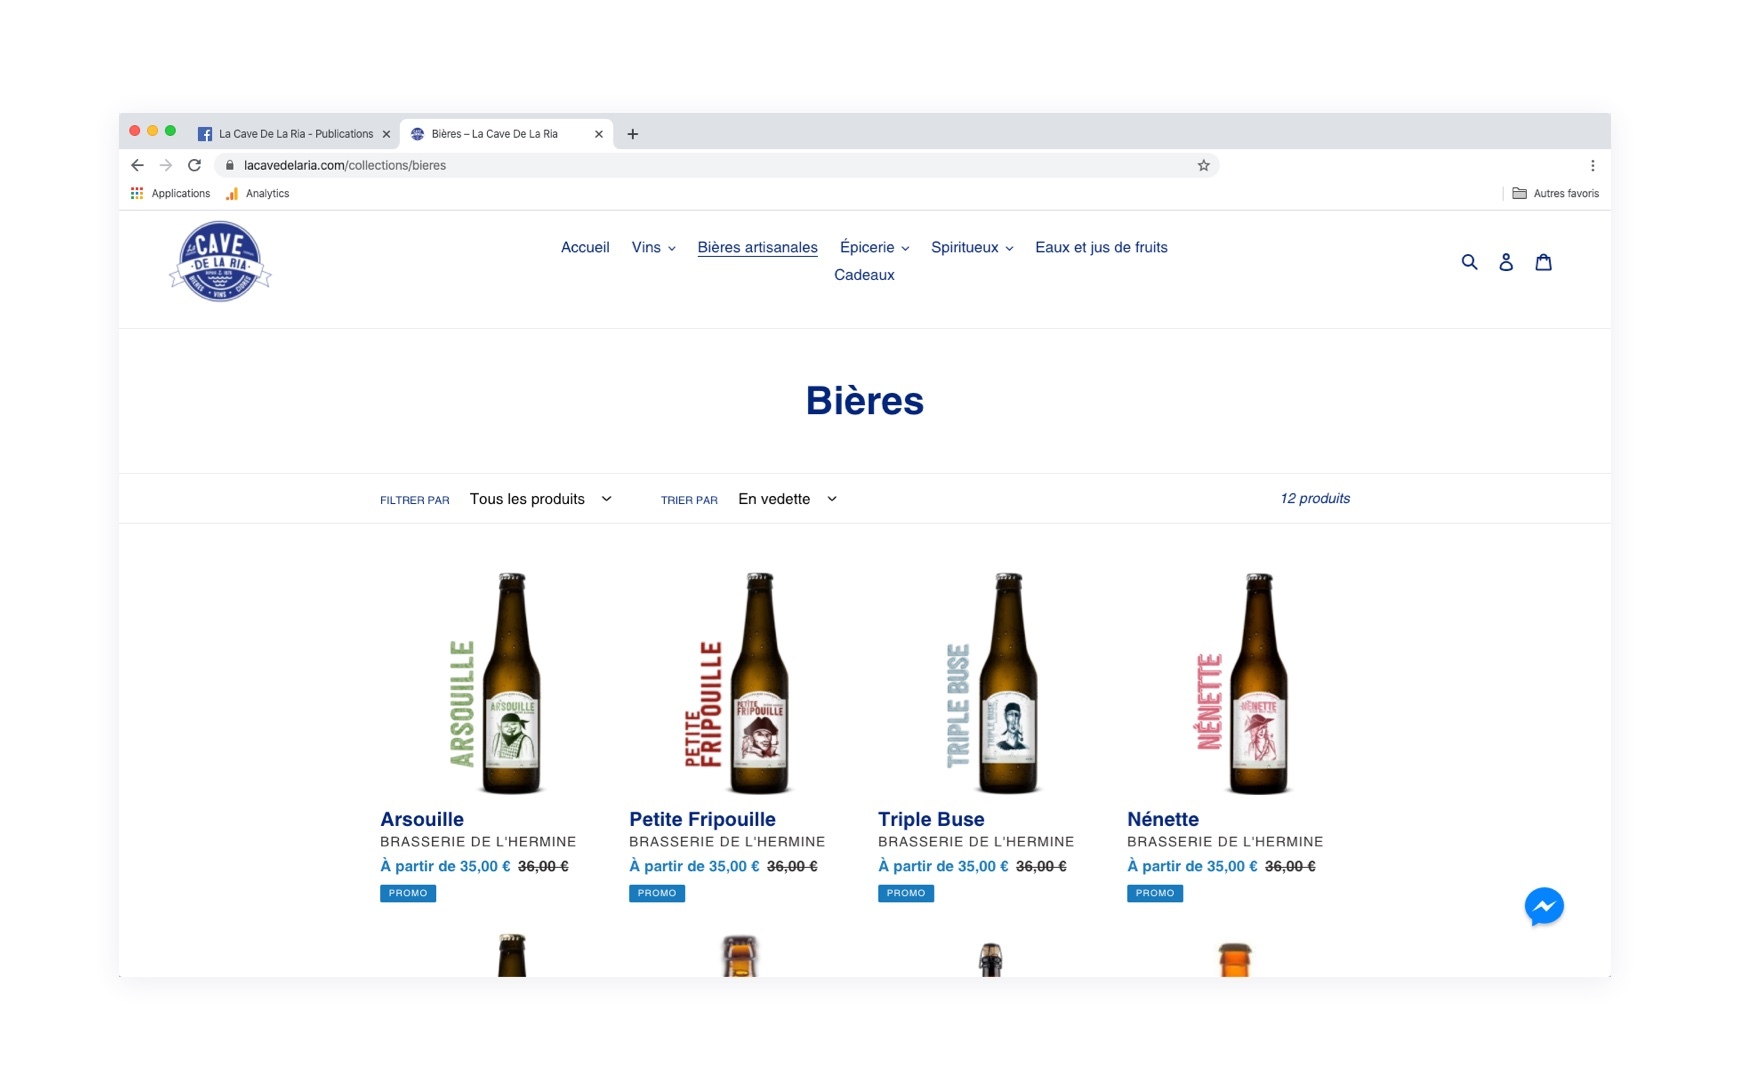Click Nénette's Brasserie de l'Hermine vendor text
The height and width of the screenshot is (1090, 1749).
coord(1225,842)
